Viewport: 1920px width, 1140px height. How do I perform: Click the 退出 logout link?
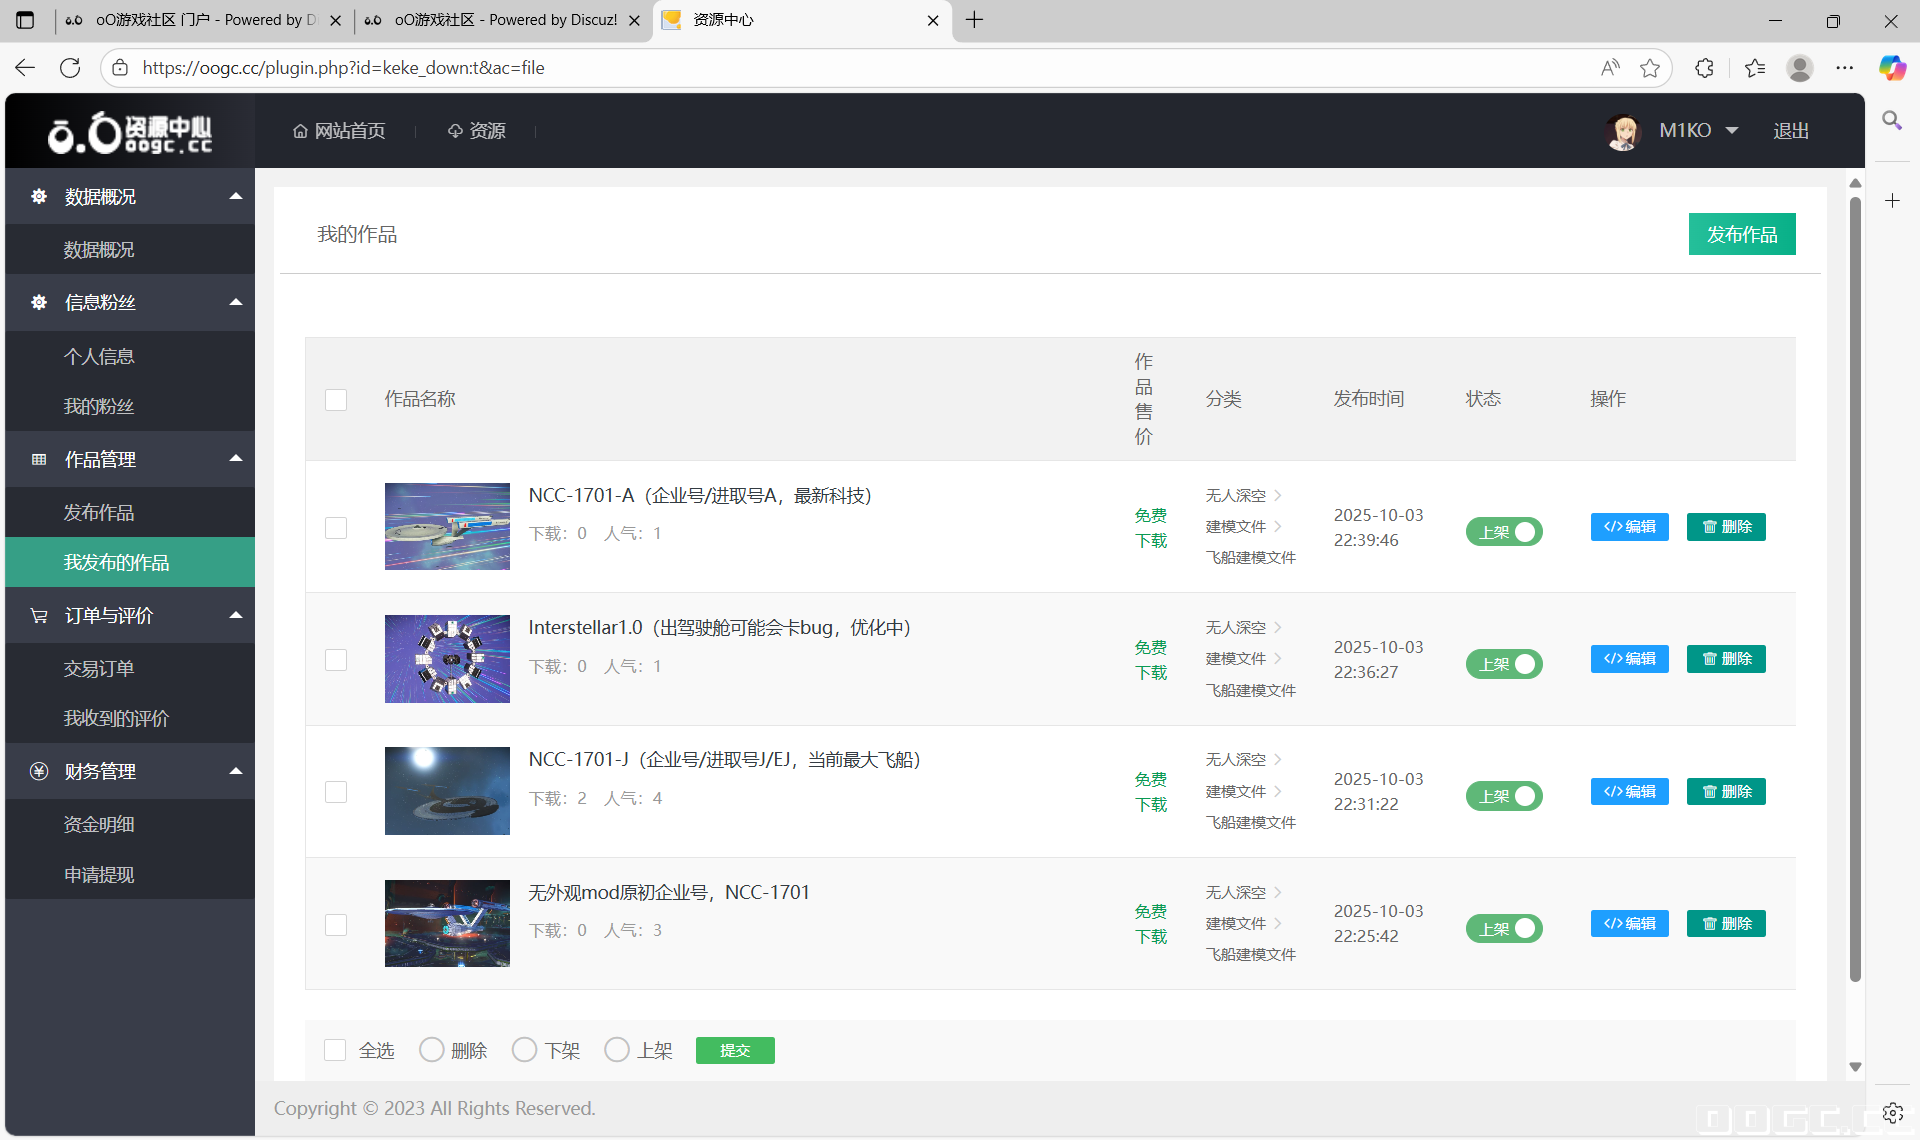(x=1790, y=130)
